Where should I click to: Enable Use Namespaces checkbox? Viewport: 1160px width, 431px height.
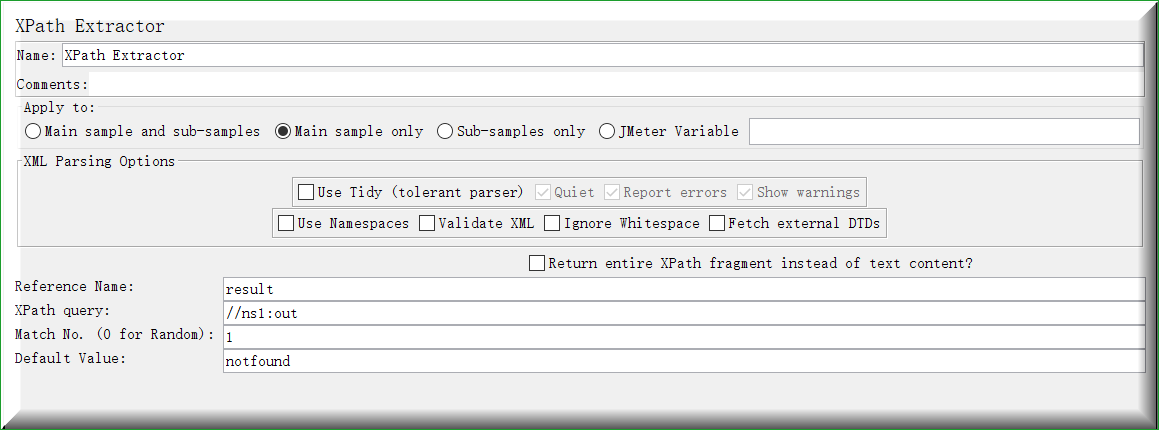click(343, 223)
